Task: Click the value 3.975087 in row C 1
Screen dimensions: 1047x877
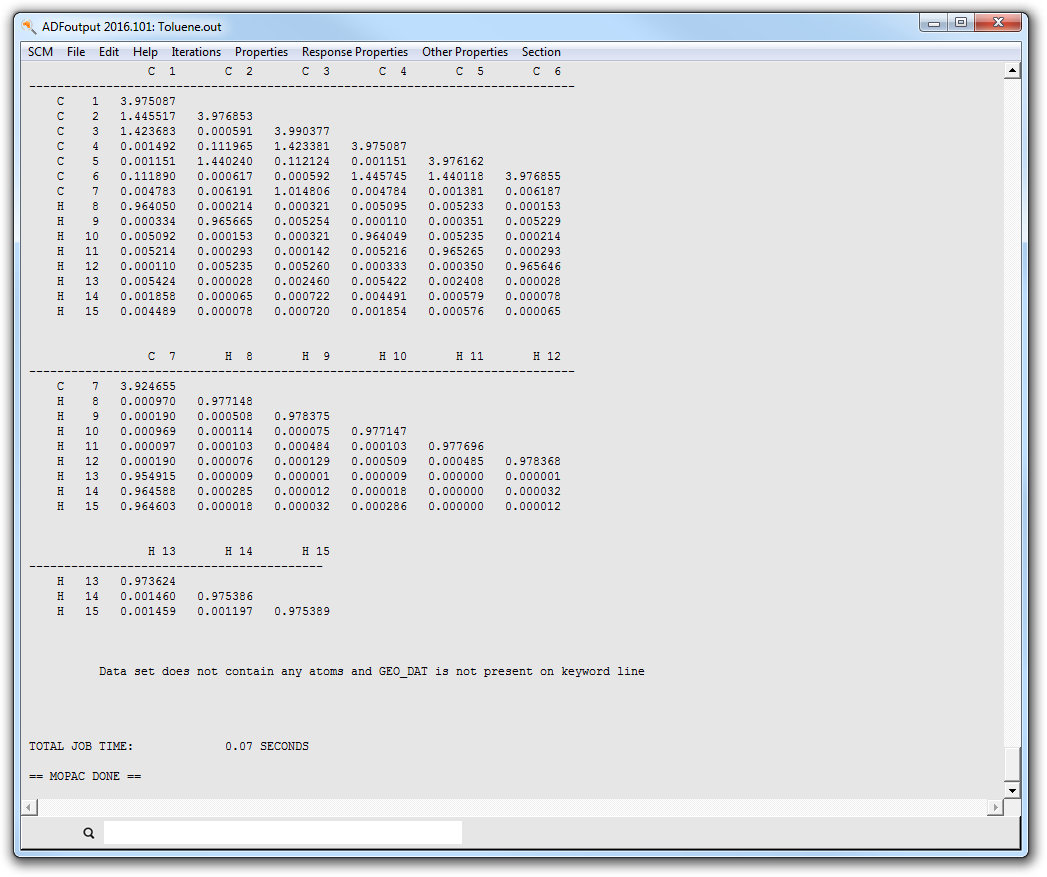Action: [148, 101]
